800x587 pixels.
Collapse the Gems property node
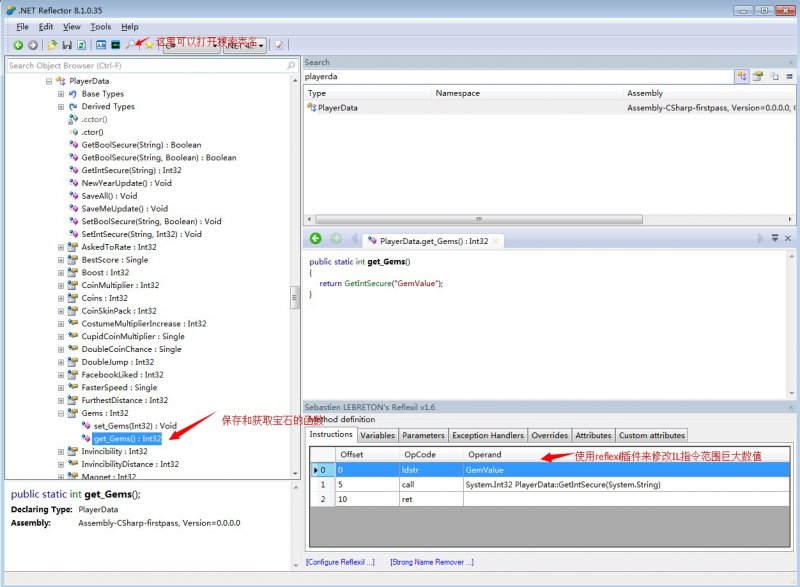click(61, 413)
